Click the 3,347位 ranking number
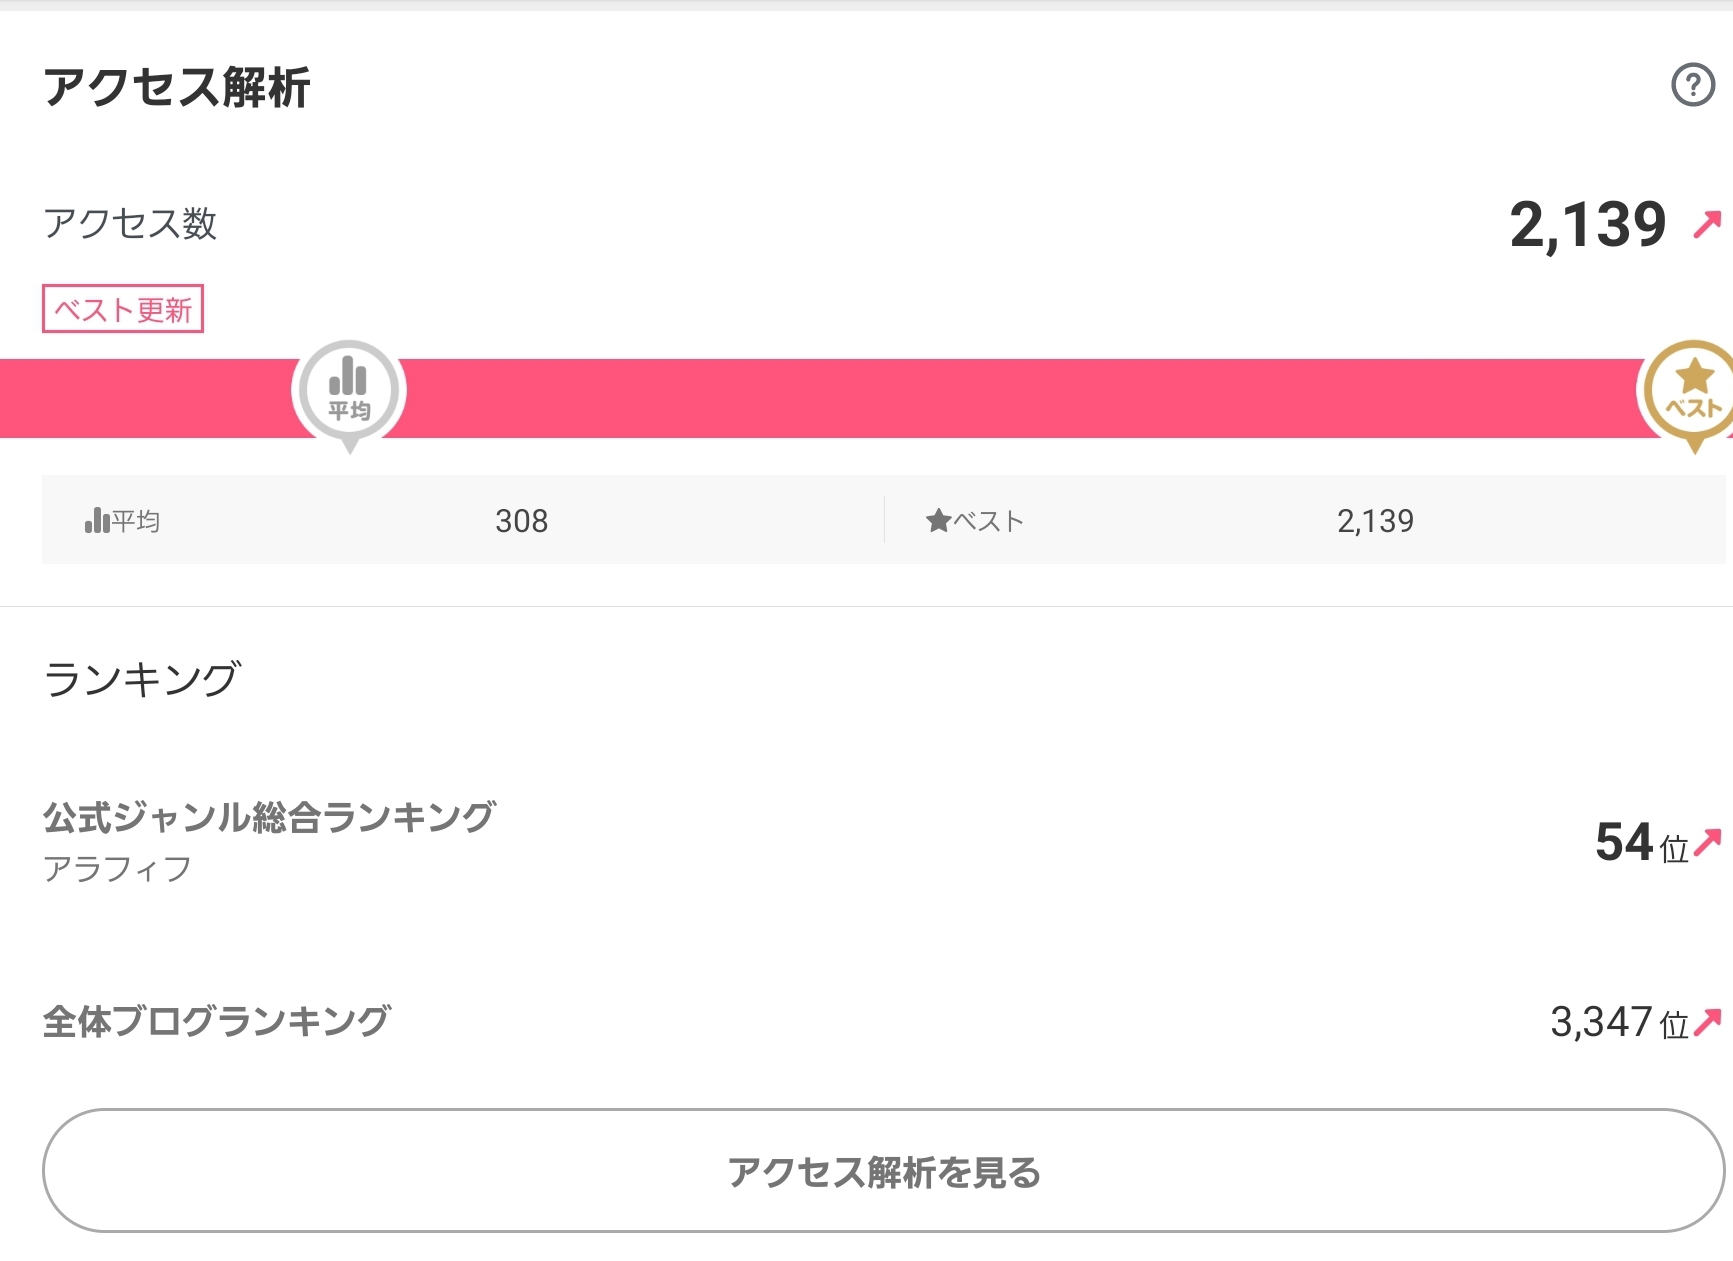The width and height of the screenshot is (1733, 1261). pyautogui.click(x=1619, y=1022)
